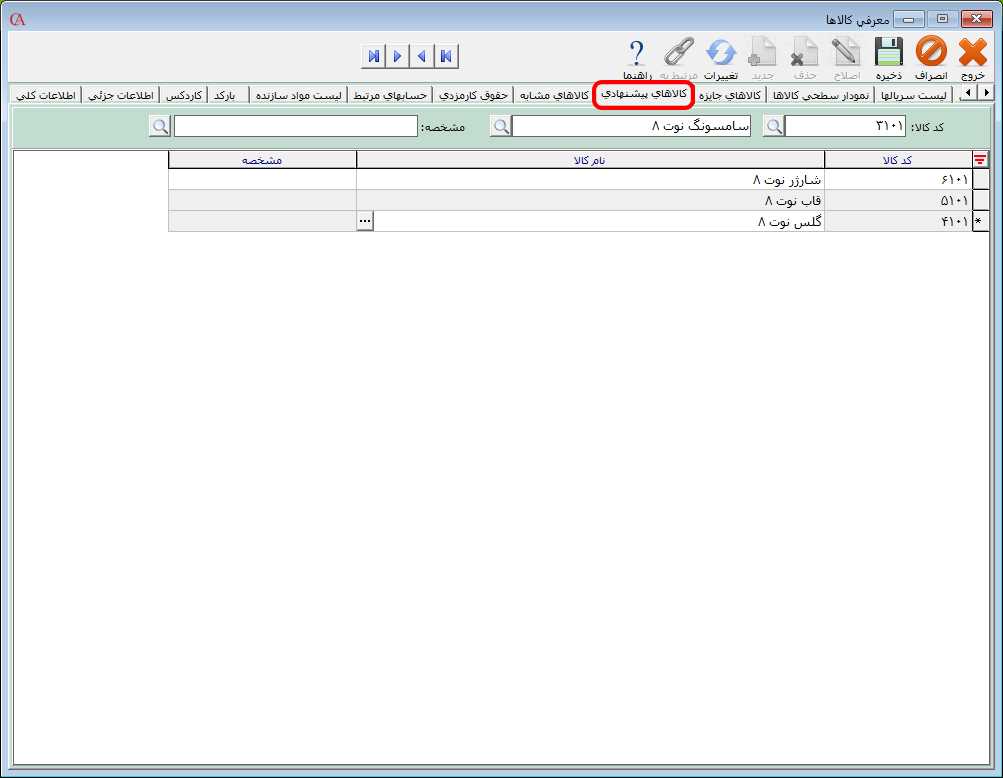Open the Help (راهنما) question mark icon

tap(636, 53)
